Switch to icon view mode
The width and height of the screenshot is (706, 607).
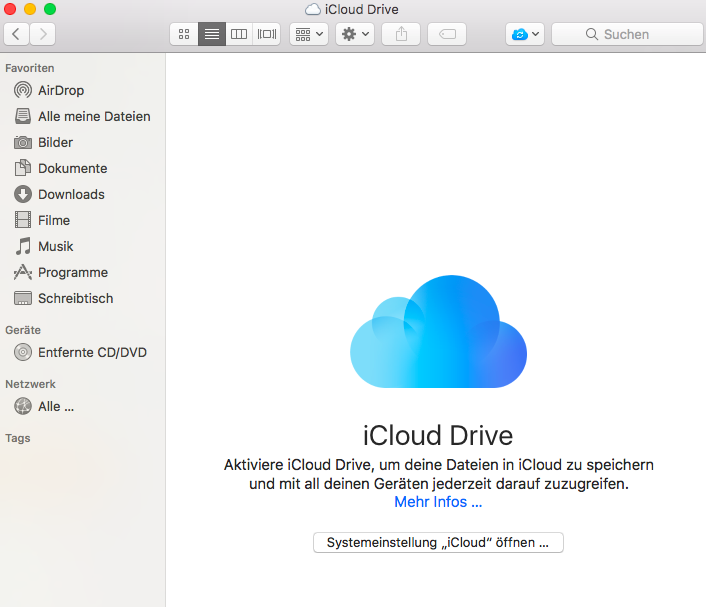tap(184, 34)
